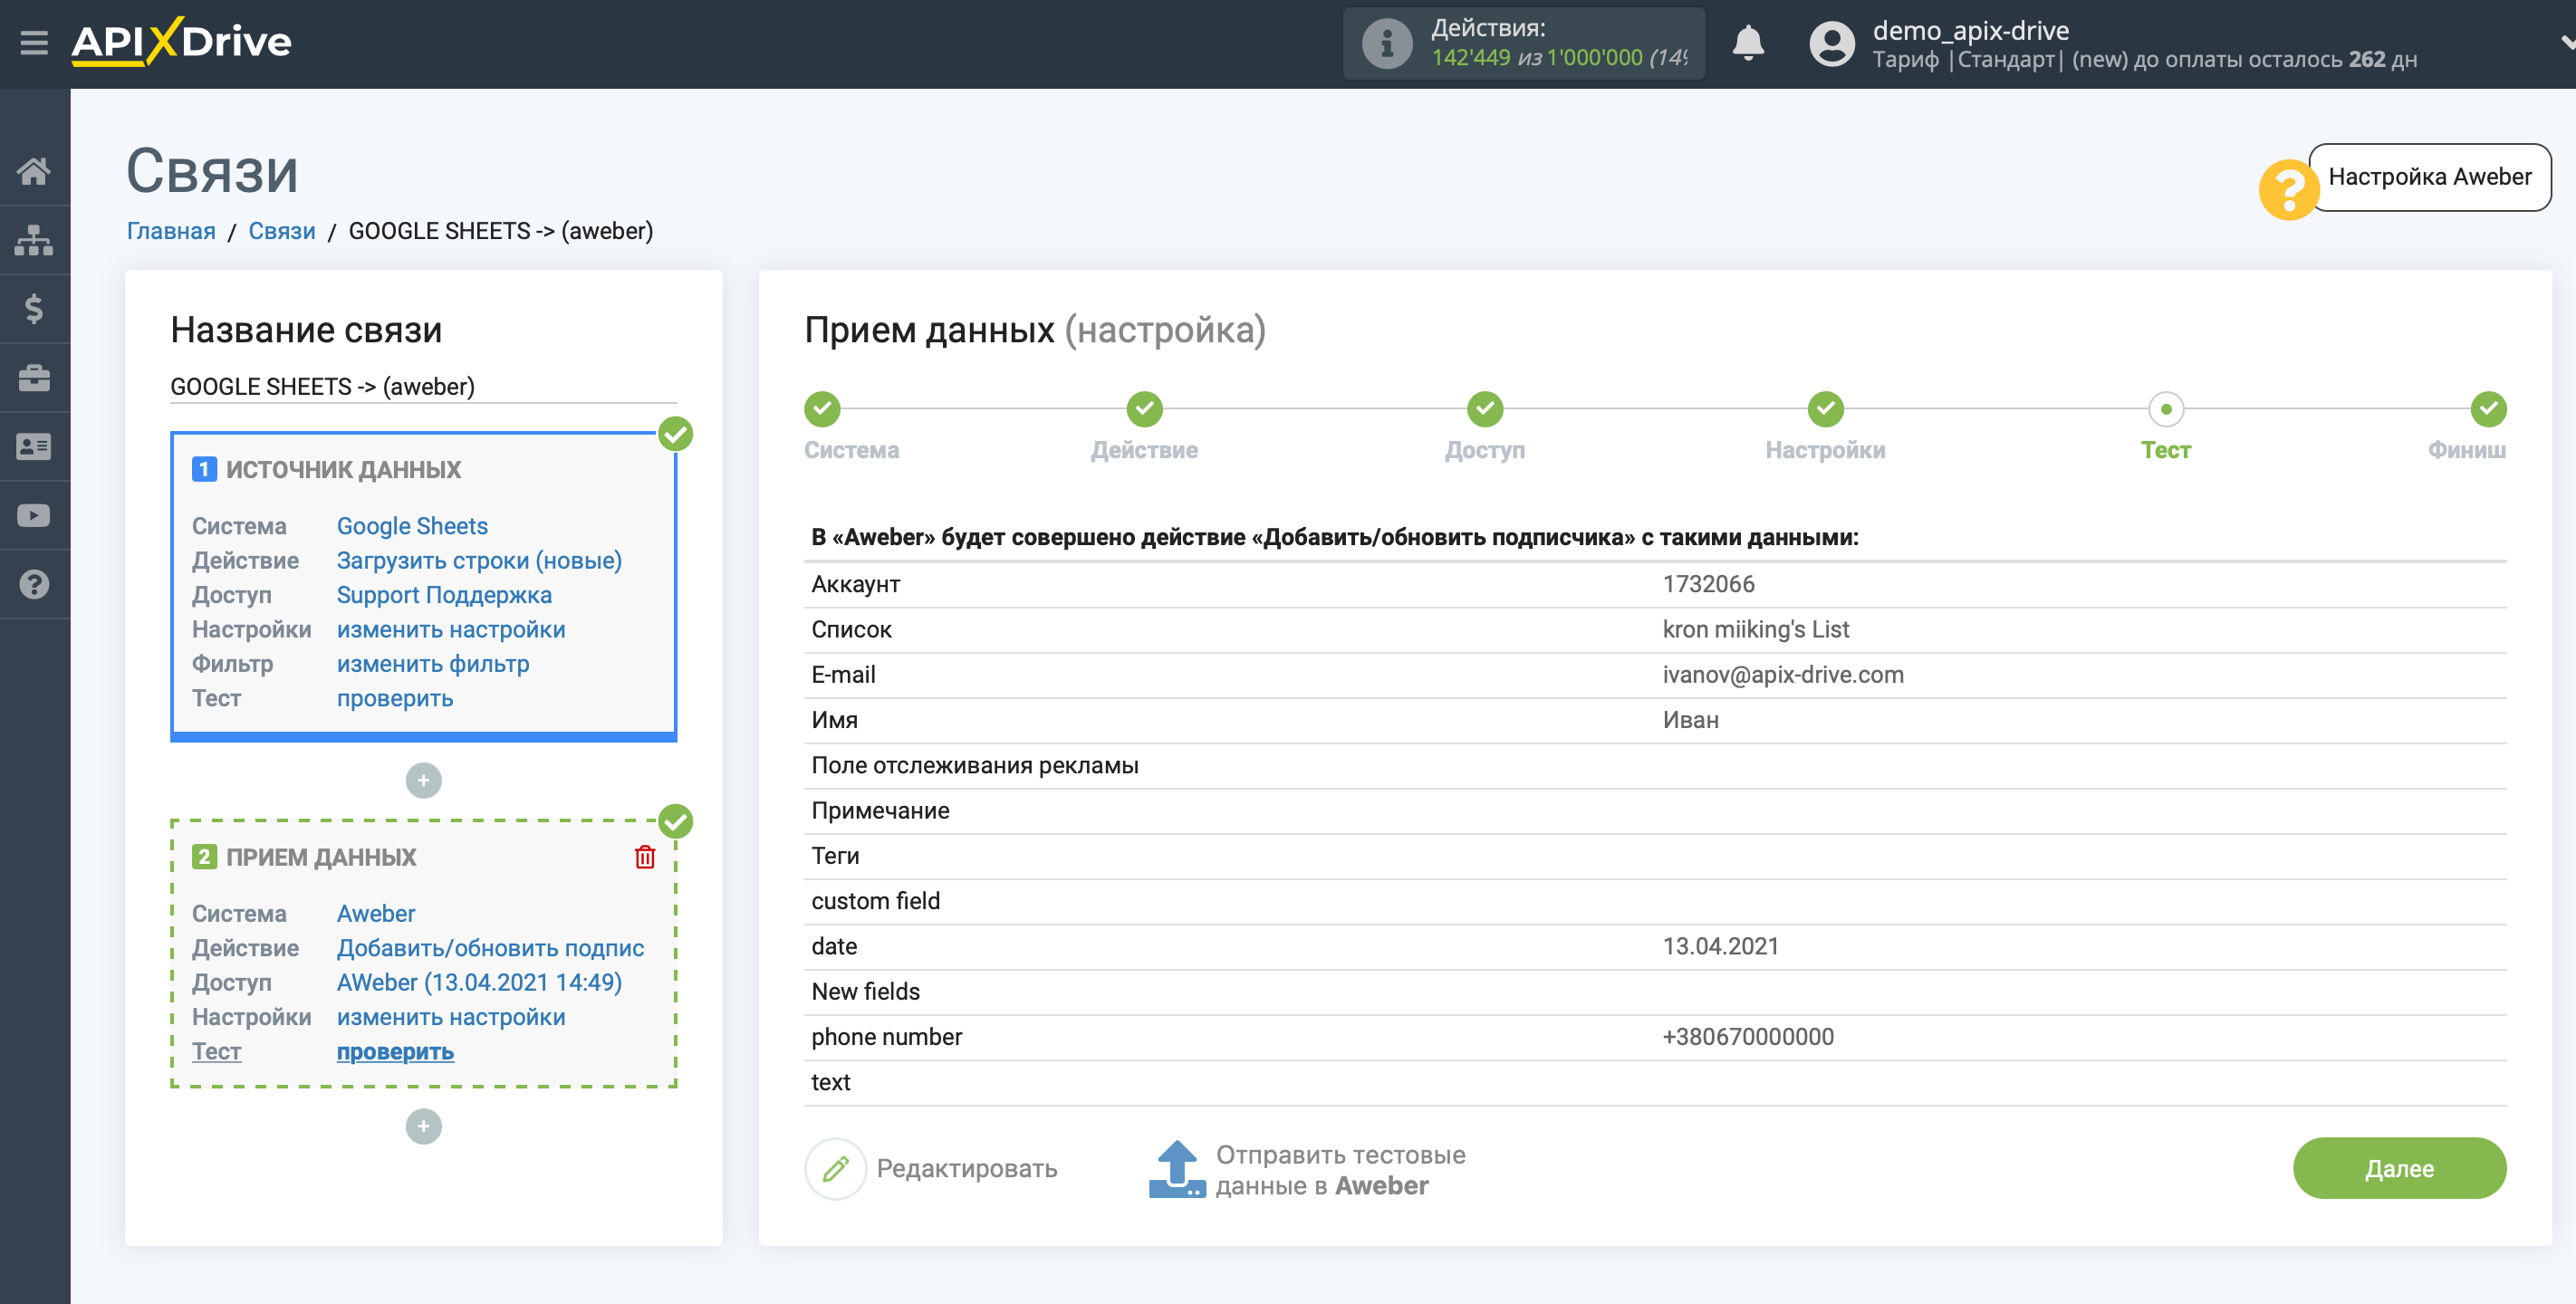Open the hamburger menu
This screenshot has height=1304, width=2576.
(34, 43)
